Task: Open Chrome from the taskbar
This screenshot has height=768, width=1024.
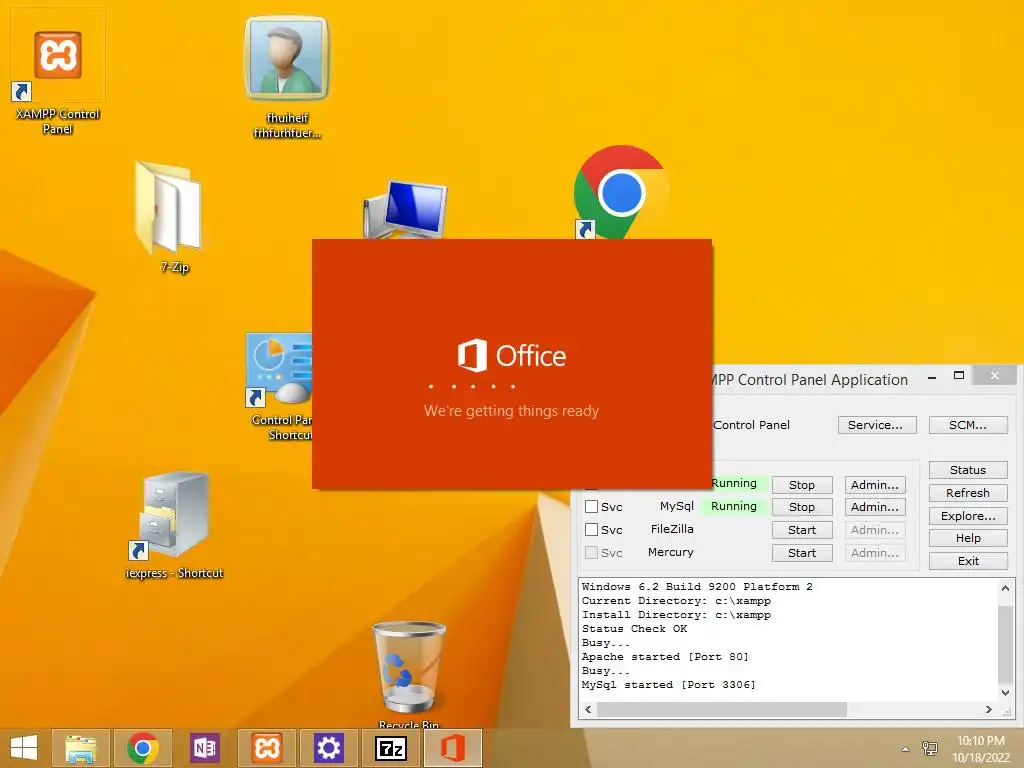Action: 143,748
